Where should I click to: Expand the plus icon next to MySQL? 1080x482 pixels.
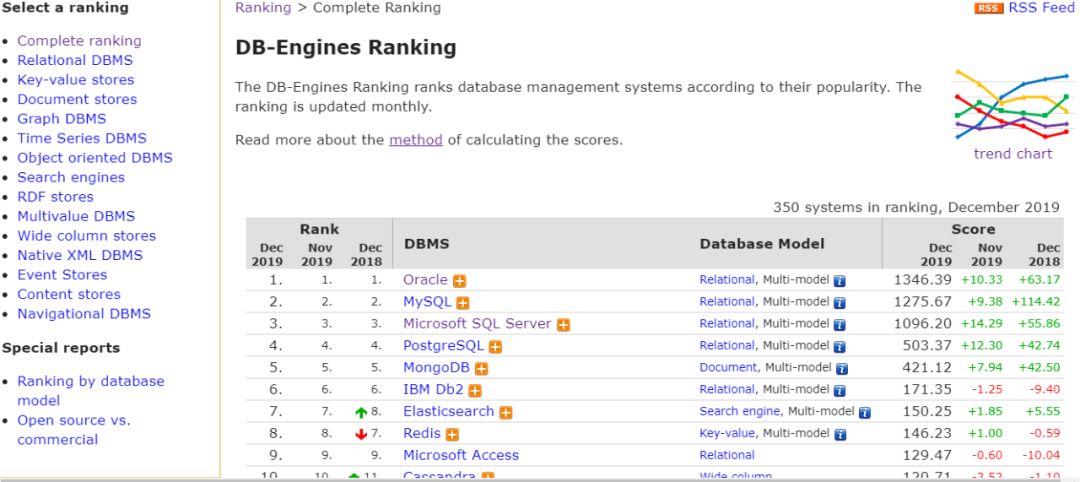(x=463, y=303)
